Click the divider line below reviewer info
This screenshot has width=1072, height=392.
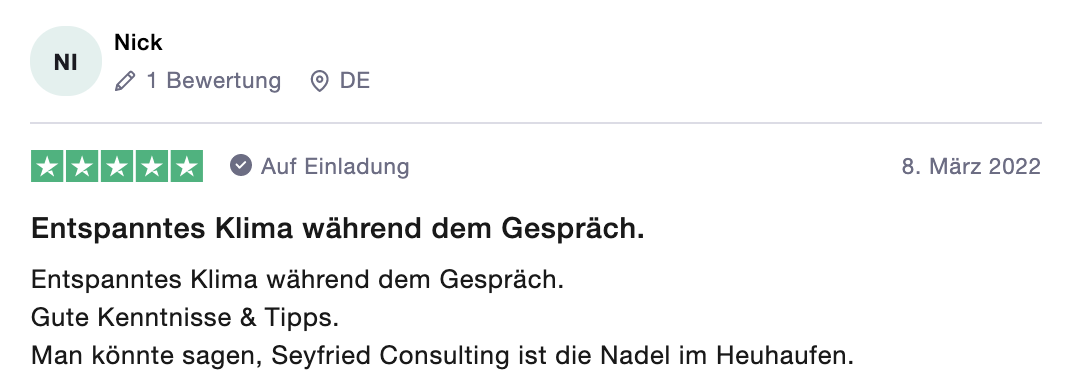(x=536, y=124)
